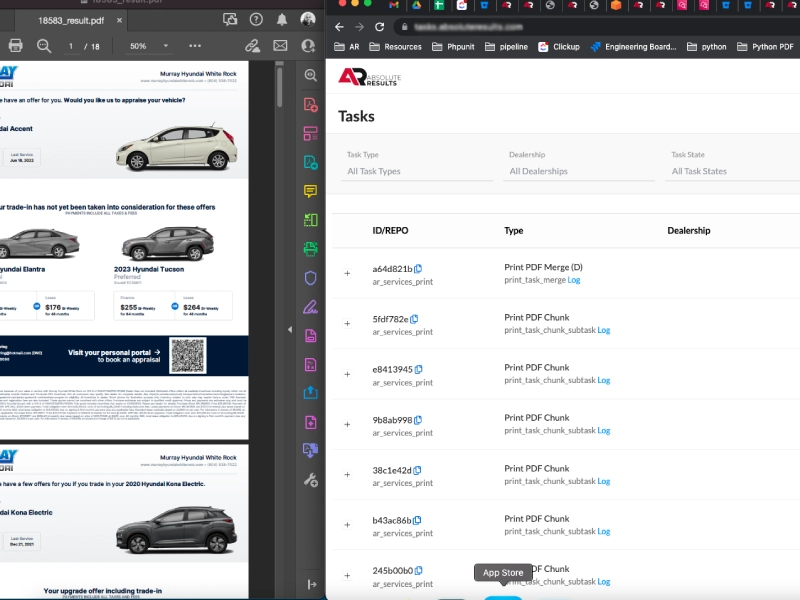Switch to the Gmail browser tab
The image size is (800, 600).
pos(393,5)
